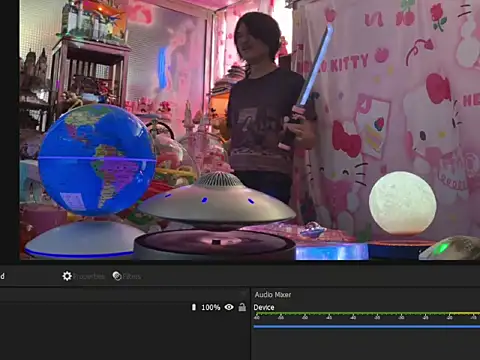Screen dimensions: 480x360
Task: Click the Device audio level meter
Action: (x=367, y=316)
